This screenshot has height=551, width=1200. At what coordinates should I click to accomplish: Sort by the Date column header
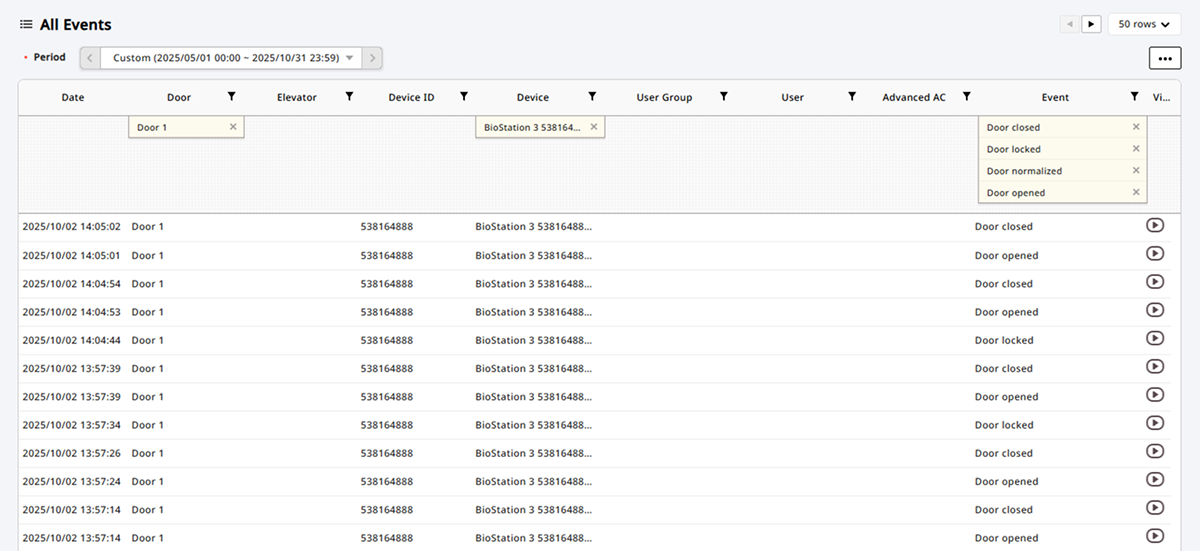tap(73, 98)
